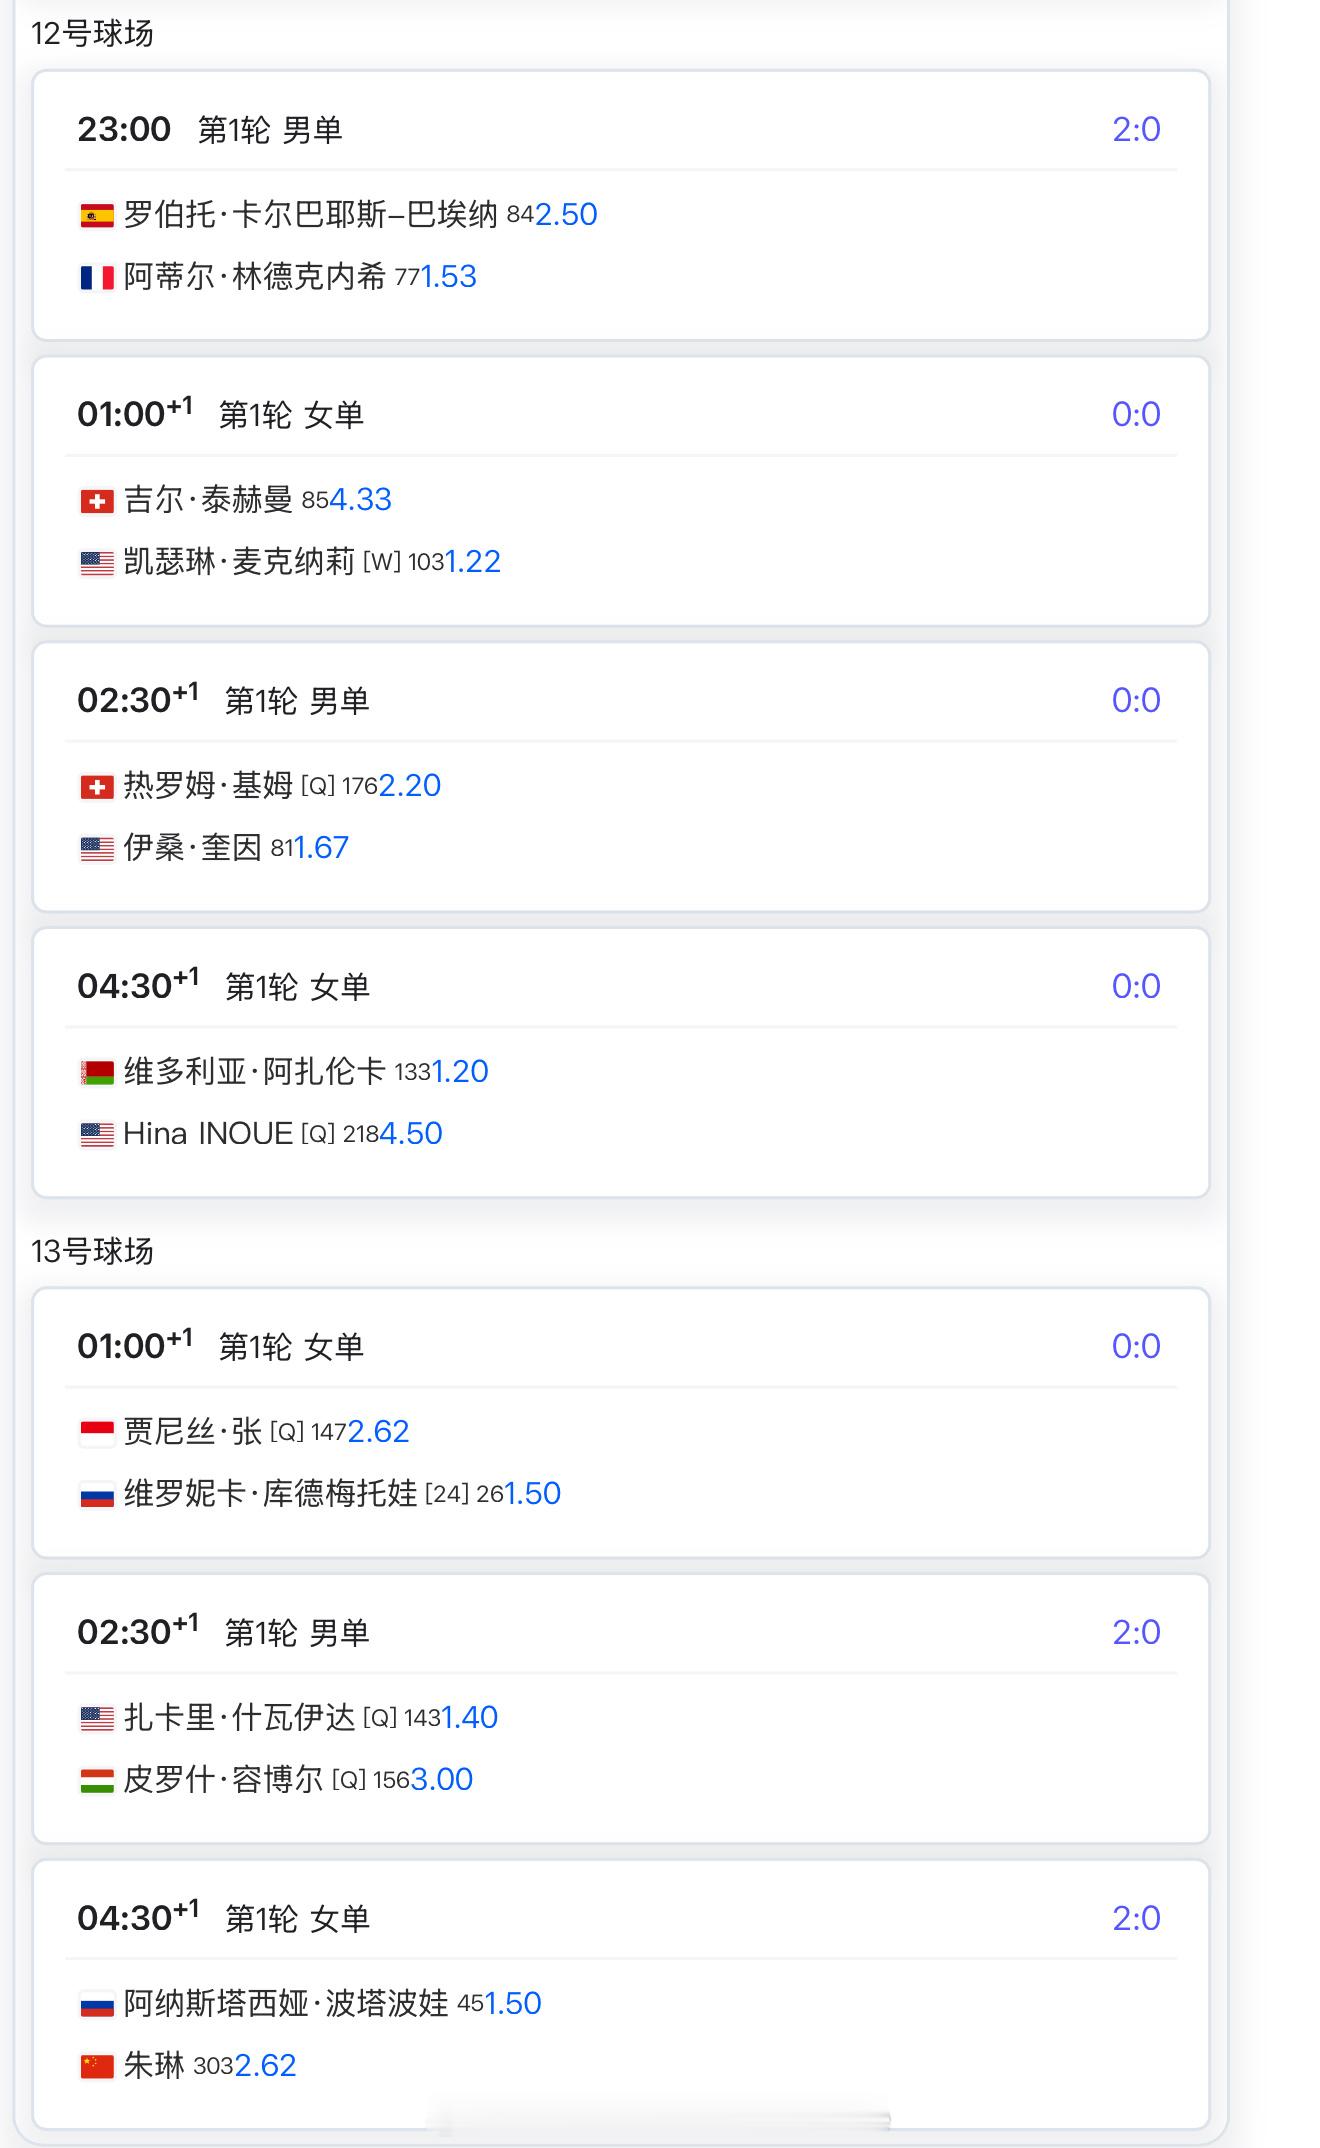Click the Spain flag beside 罗伯托·卡尔巴耶斯-巴埃纳
Screen dimensions: 1320x2148
97,215
